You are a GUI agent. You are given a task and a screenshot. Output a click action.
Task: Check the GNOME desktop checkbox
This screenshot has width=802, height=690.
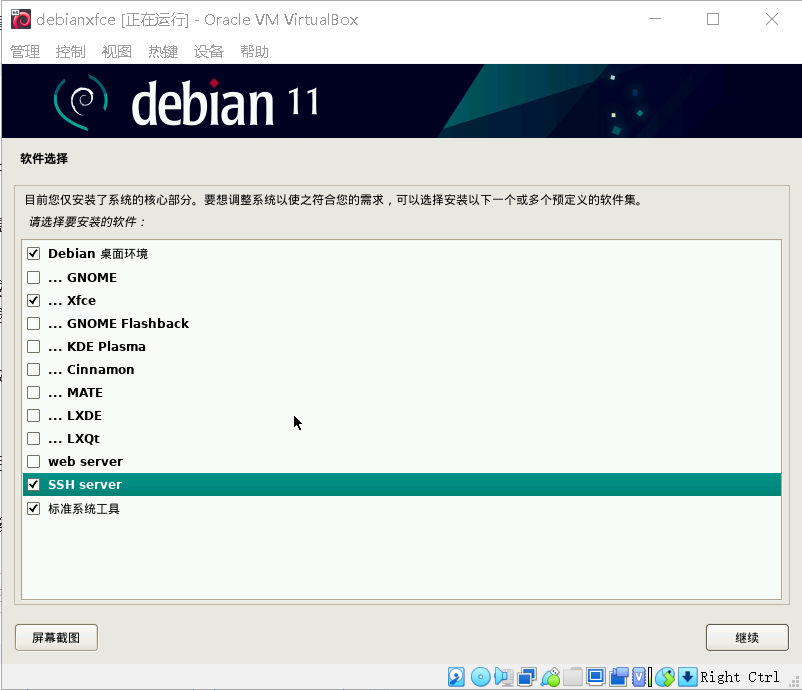coord(34,277)
